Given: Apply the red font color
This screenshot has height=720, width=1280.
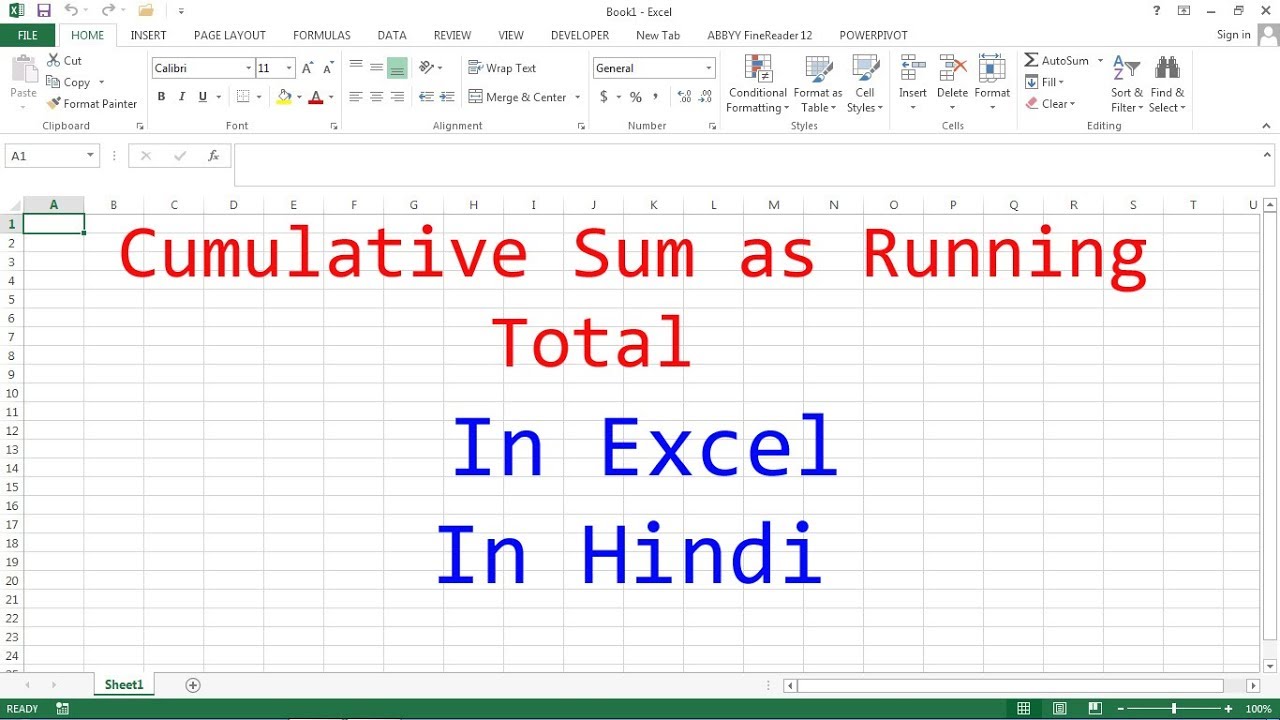Looking at the screenshot, I should click(316, 97).
